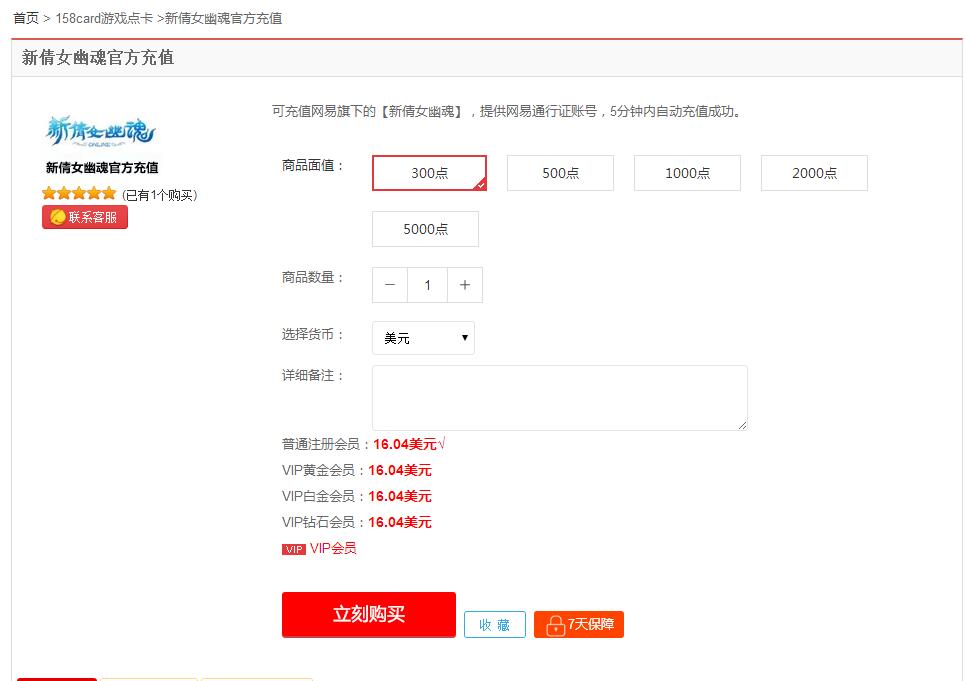This screenshot has height=681, width=966.
Task: Open 158card游戏点卡 breadcrumb link
Action: 104,18
